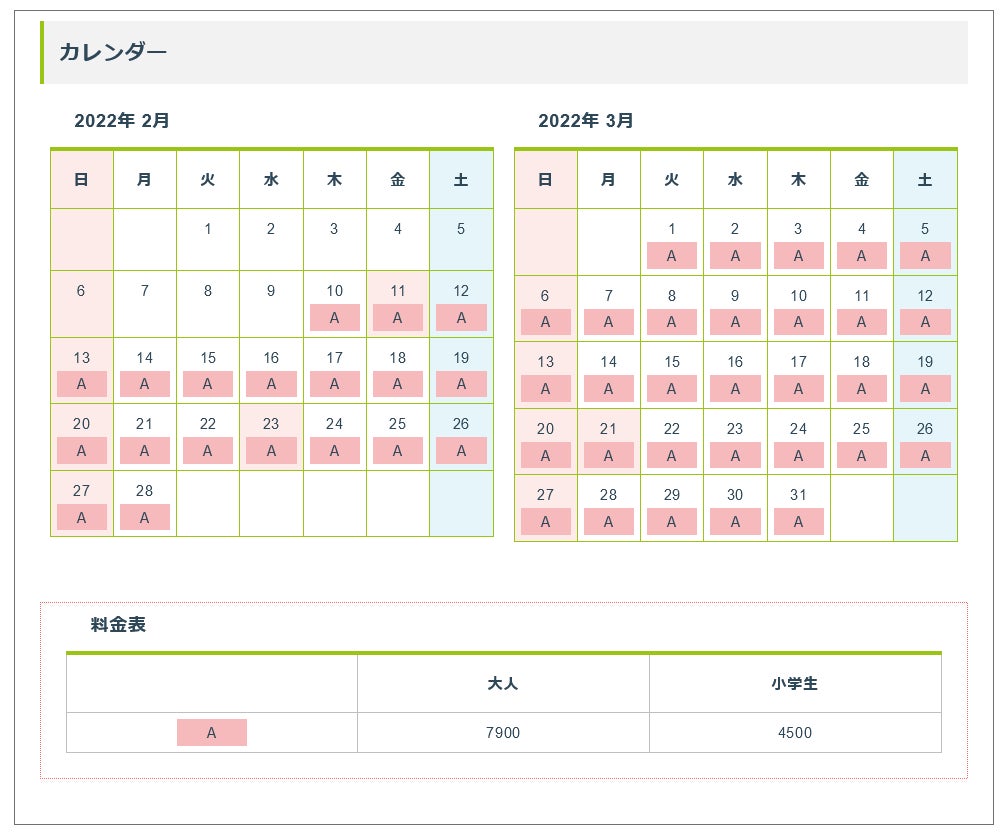Select the A plan on March 3
The height and width of the screenshot is (837, 1003).
[798, 256]
